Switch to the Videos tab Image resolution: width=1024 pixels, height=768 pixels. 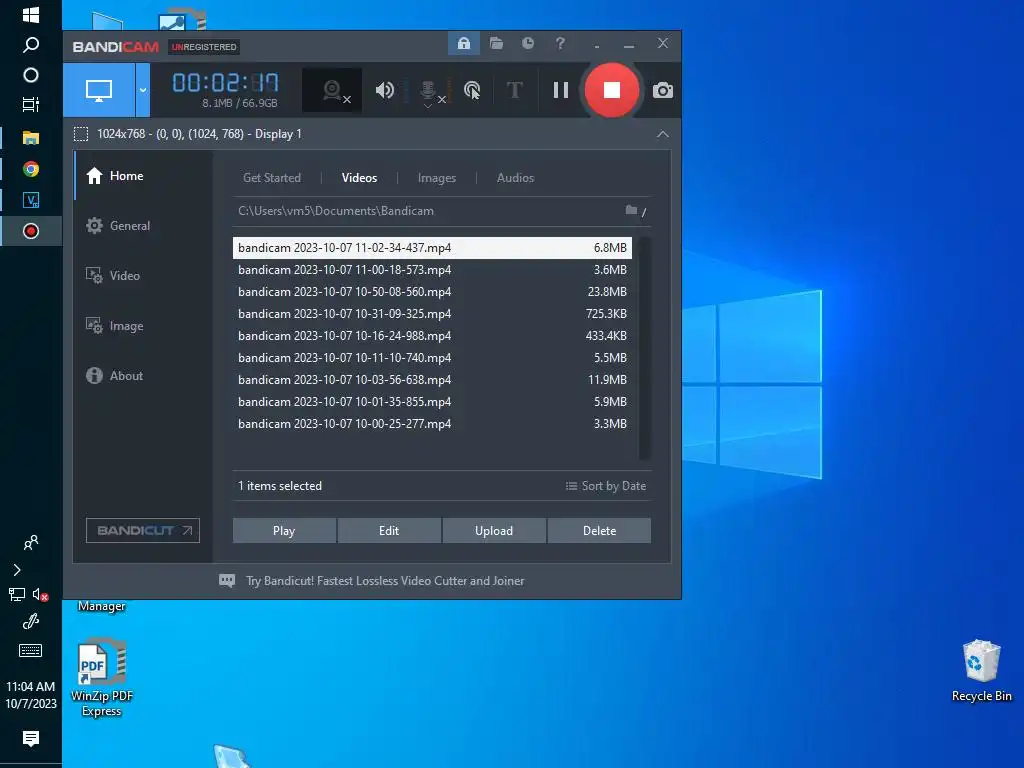click(x=359, y=178)
